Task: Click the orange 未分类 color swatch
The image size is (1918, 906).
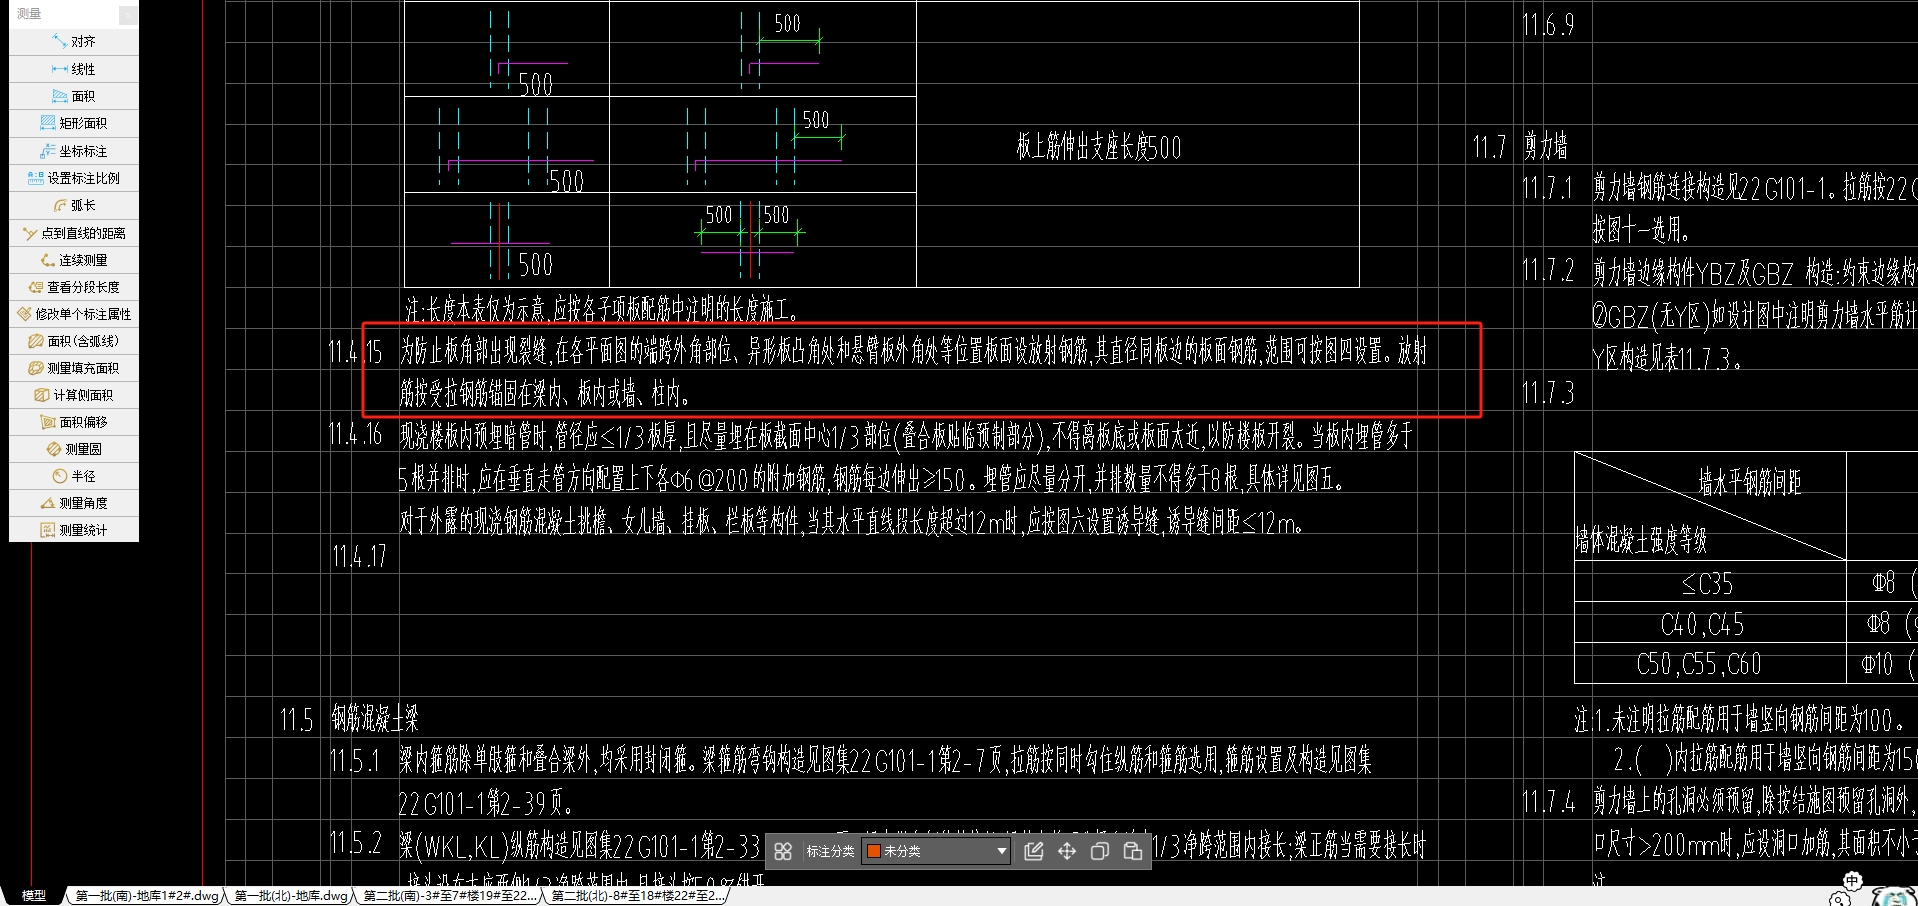Action: [x=873, y=851]
